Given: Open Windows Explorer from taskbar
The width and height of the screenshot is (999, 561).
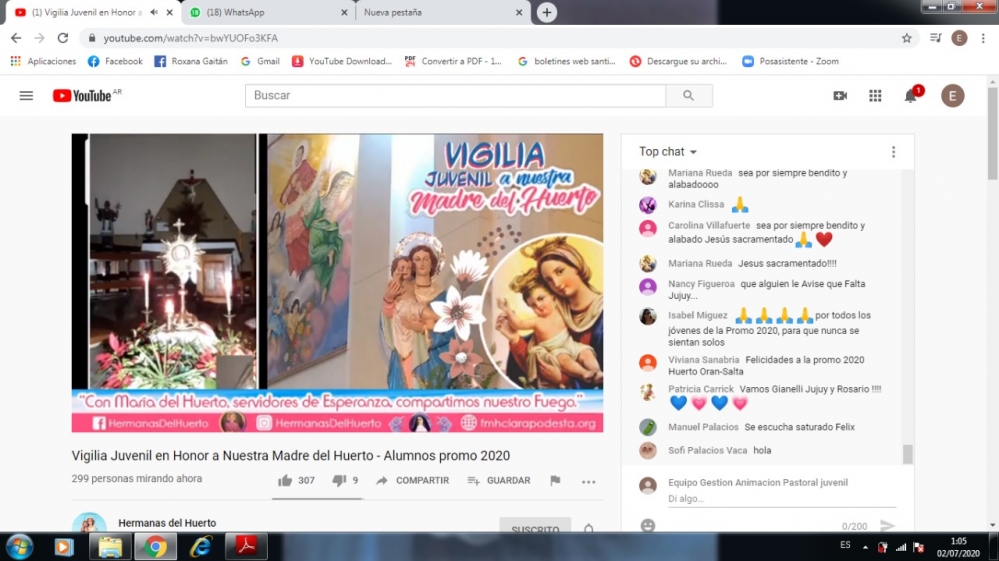Looking at the screenshot, I should coord(110,547).
